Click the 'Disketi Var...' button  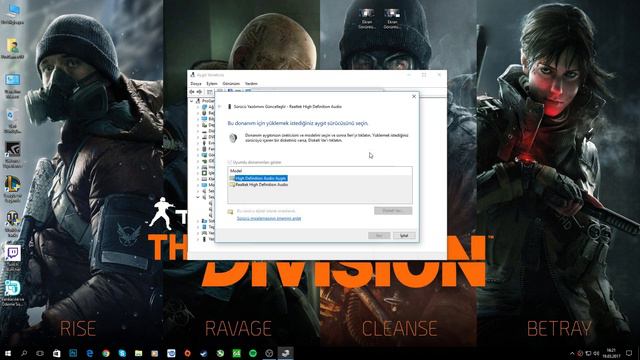(x=393, y=211)
